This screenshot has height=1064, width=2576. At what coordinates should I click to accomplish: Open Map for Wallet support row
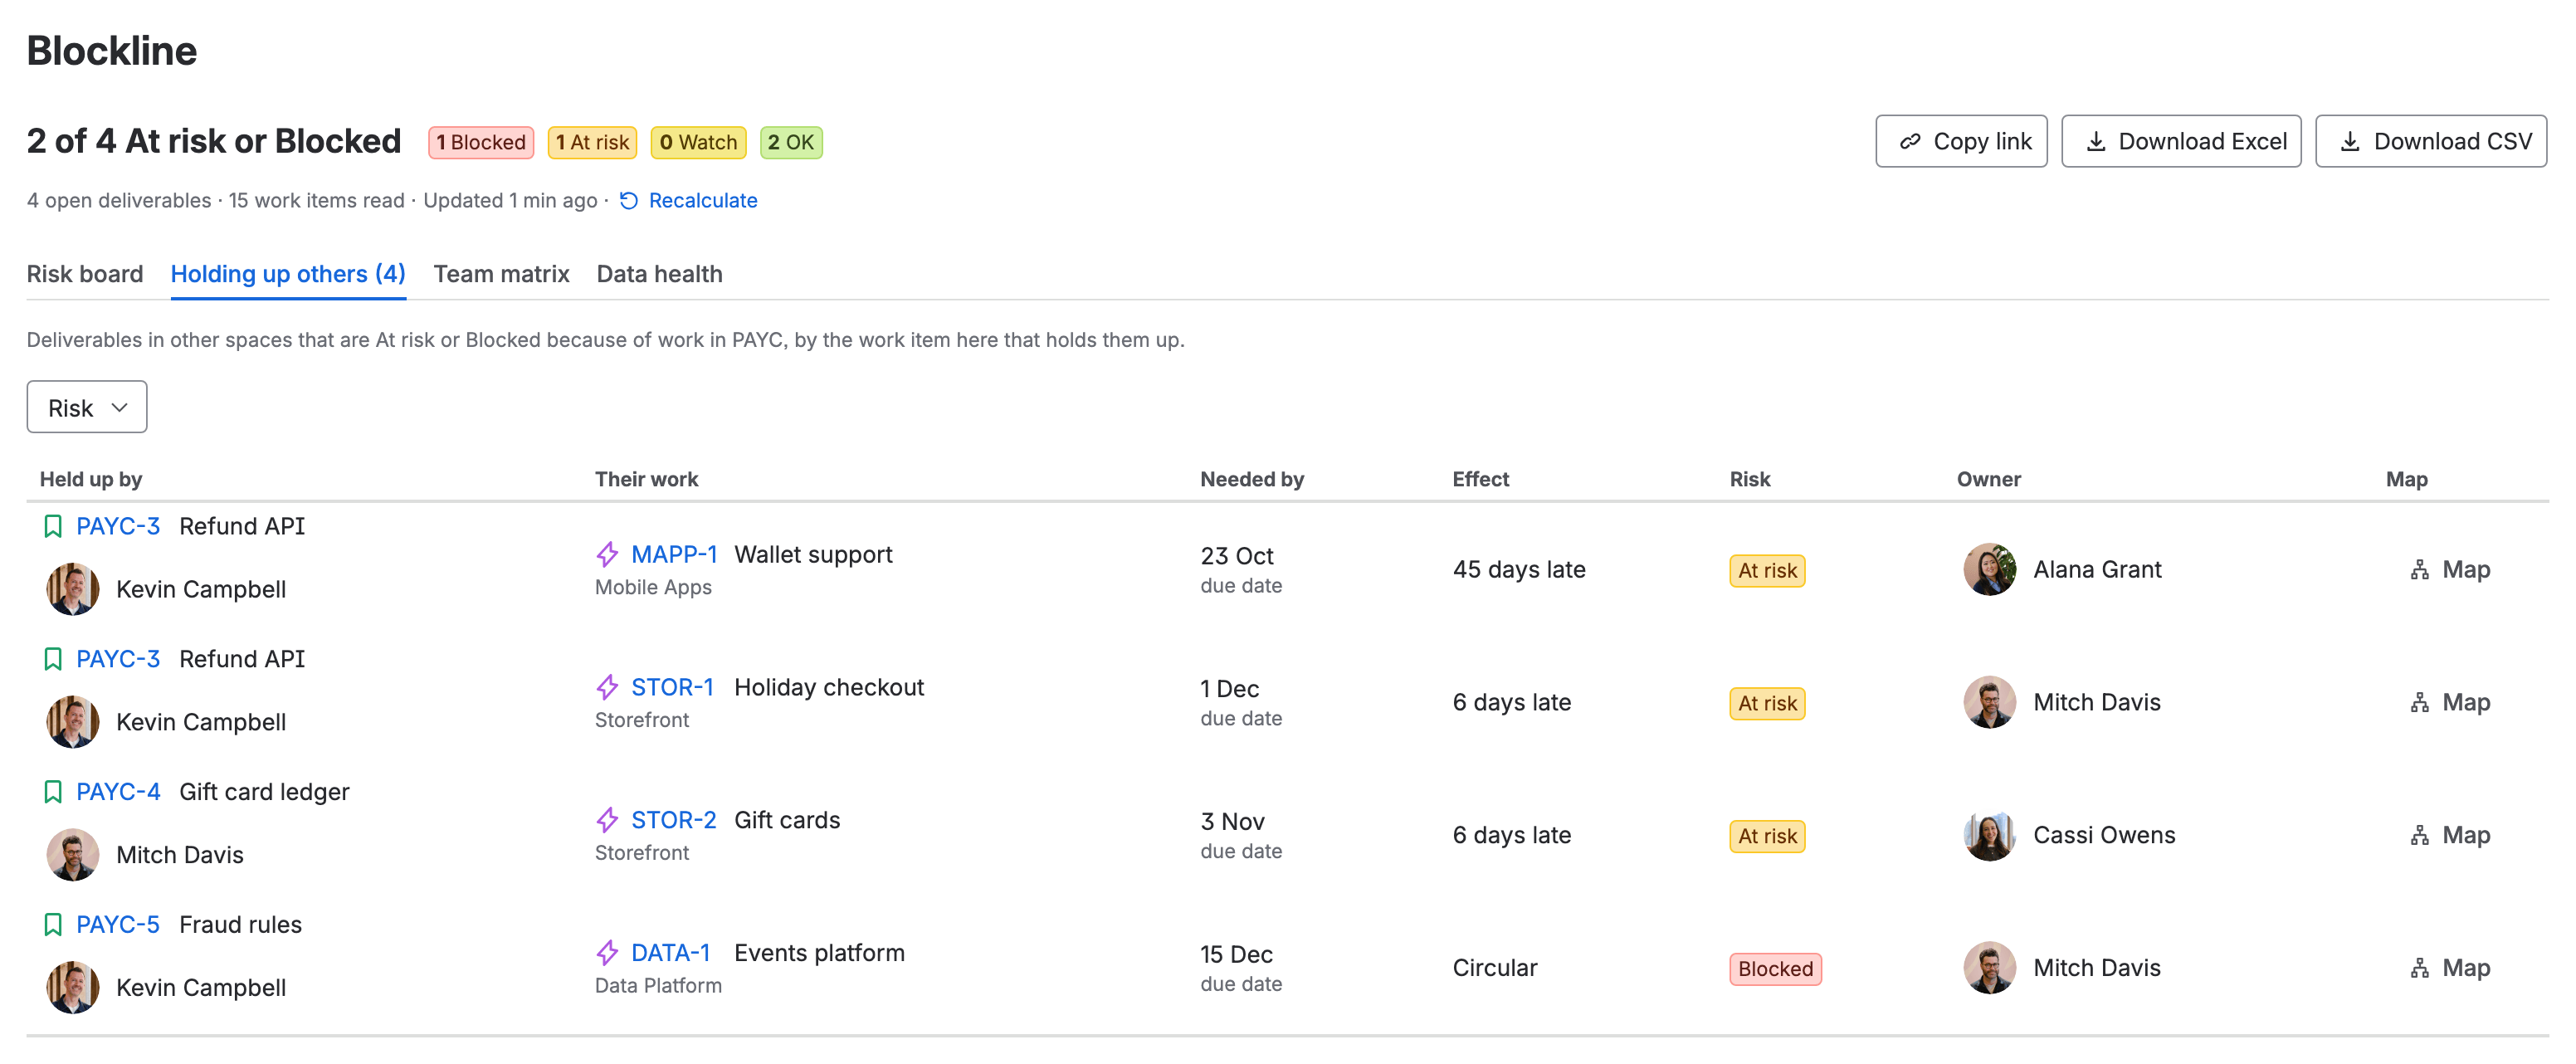[2449, 570]
